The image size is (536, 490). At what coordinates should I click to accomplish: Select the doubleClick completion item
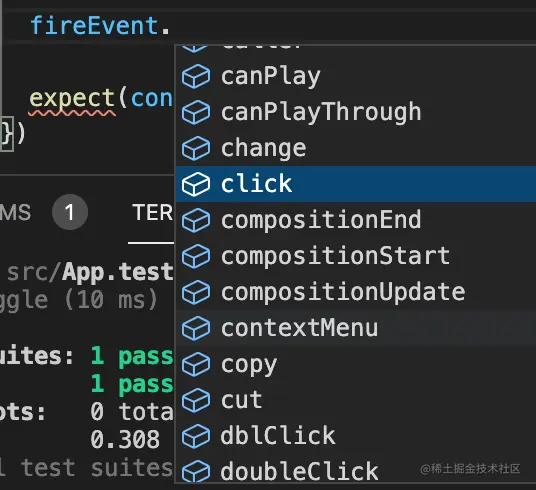pos(356,471)
